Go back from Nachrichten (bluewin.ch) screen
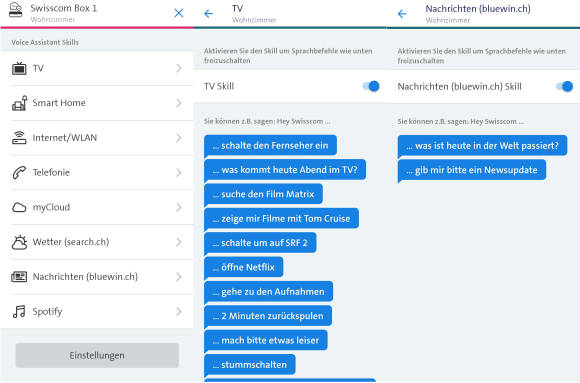The image size is (580, 383). click(x=402, y=14)
